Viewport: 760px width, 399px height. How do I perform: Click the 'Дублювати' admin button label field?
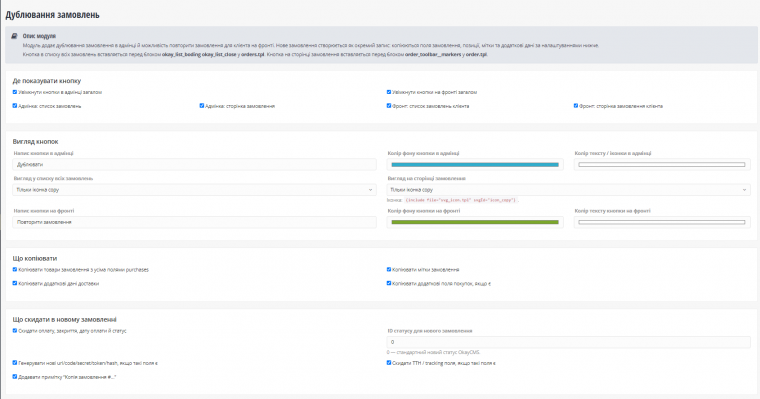(x=194, y=164)
